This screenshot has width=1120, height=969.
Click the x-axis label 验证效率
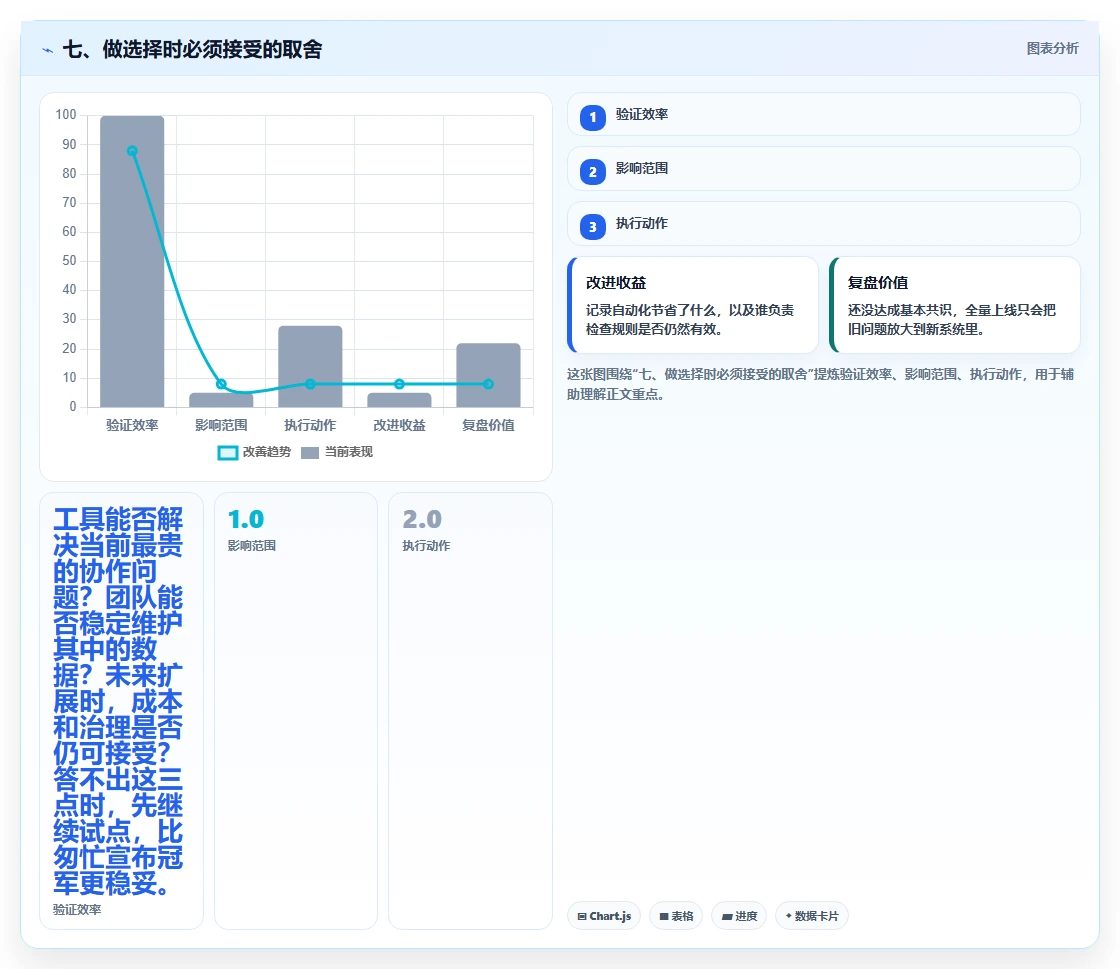pyautogui.click(x=132, y=425)
